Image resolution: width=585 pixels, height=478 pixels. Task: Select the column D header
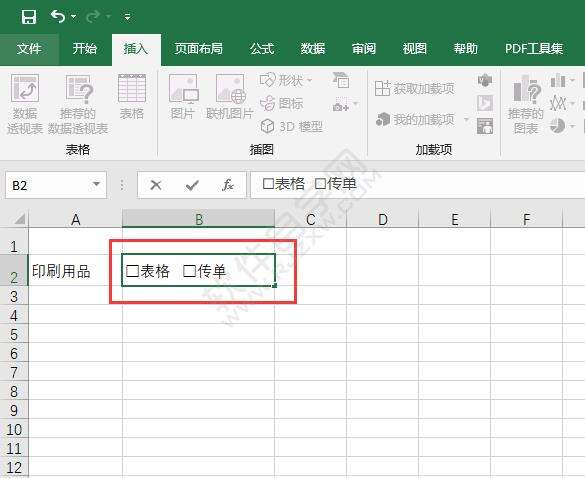(x=383, y=219)
